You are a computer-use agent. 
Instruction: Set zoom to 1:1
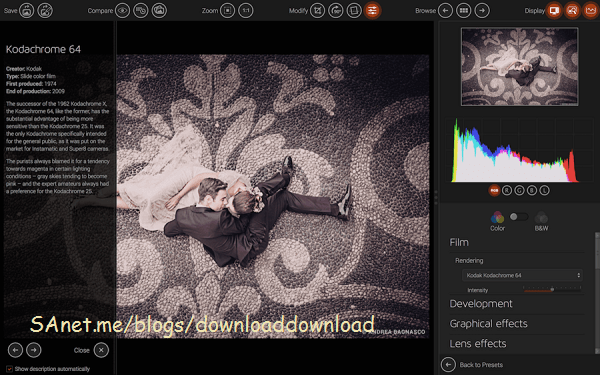coord(246,10)
